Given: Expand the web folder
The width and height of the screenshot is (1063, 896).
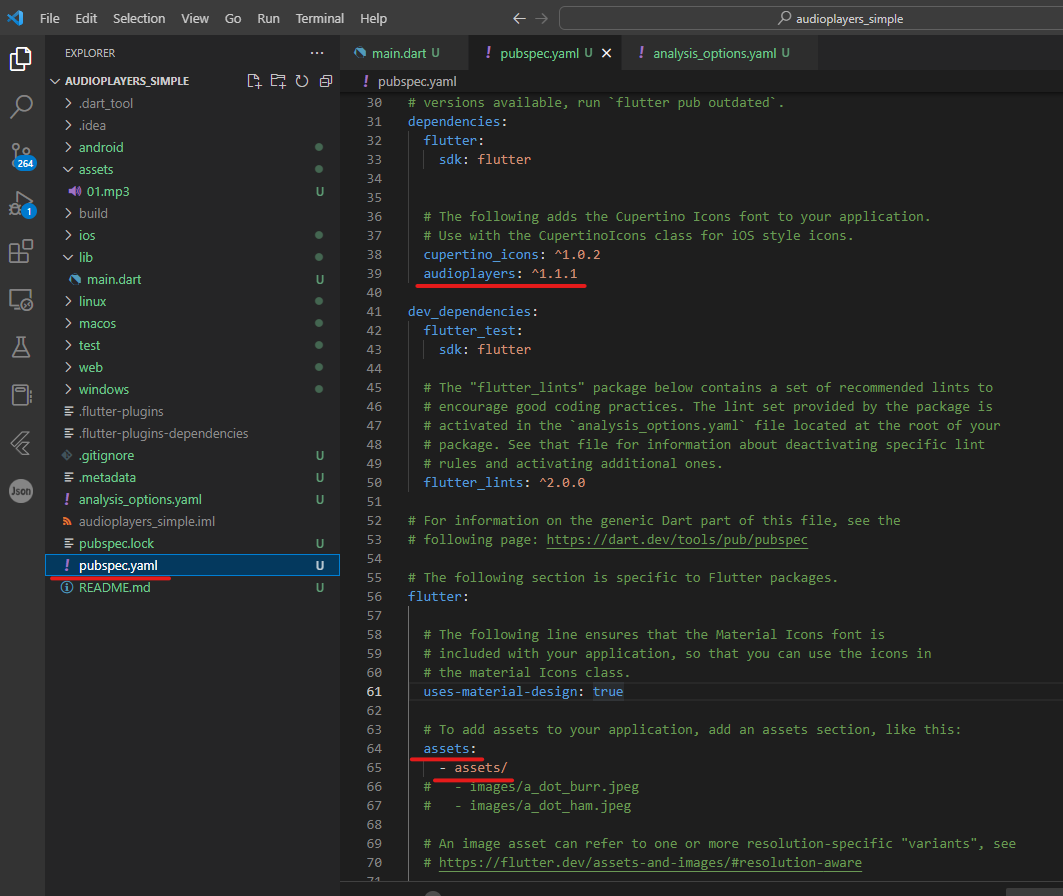Looking at the screenshot, I should point(193,367).
